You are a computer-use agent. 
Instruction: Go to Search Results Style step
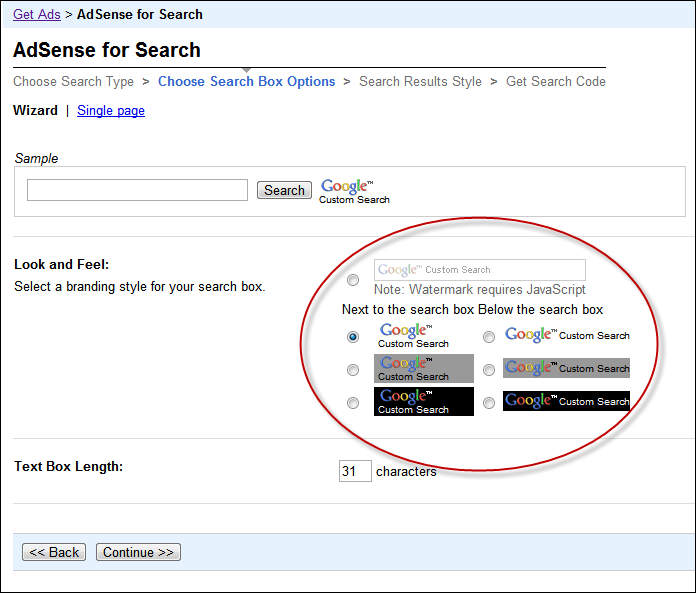click(420, 81)
